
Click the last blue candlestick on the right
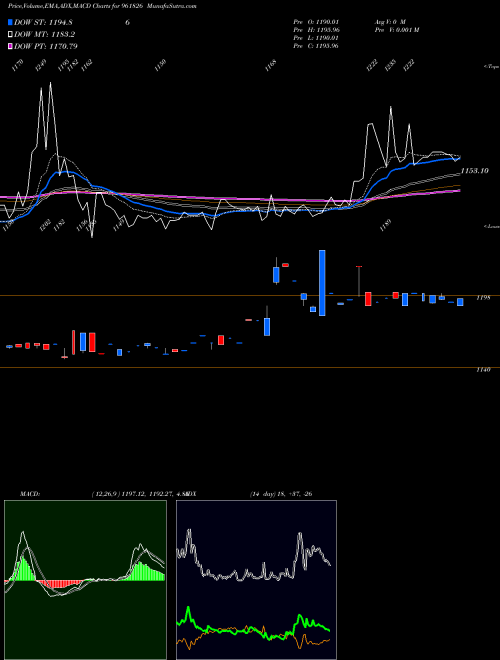click(460, 302)
